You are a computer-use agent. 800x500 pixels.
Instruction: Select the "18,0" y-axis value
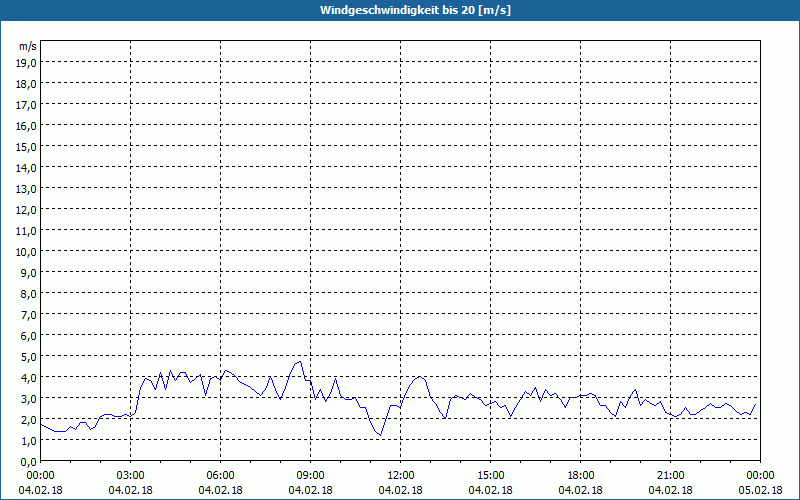(26, 84)
